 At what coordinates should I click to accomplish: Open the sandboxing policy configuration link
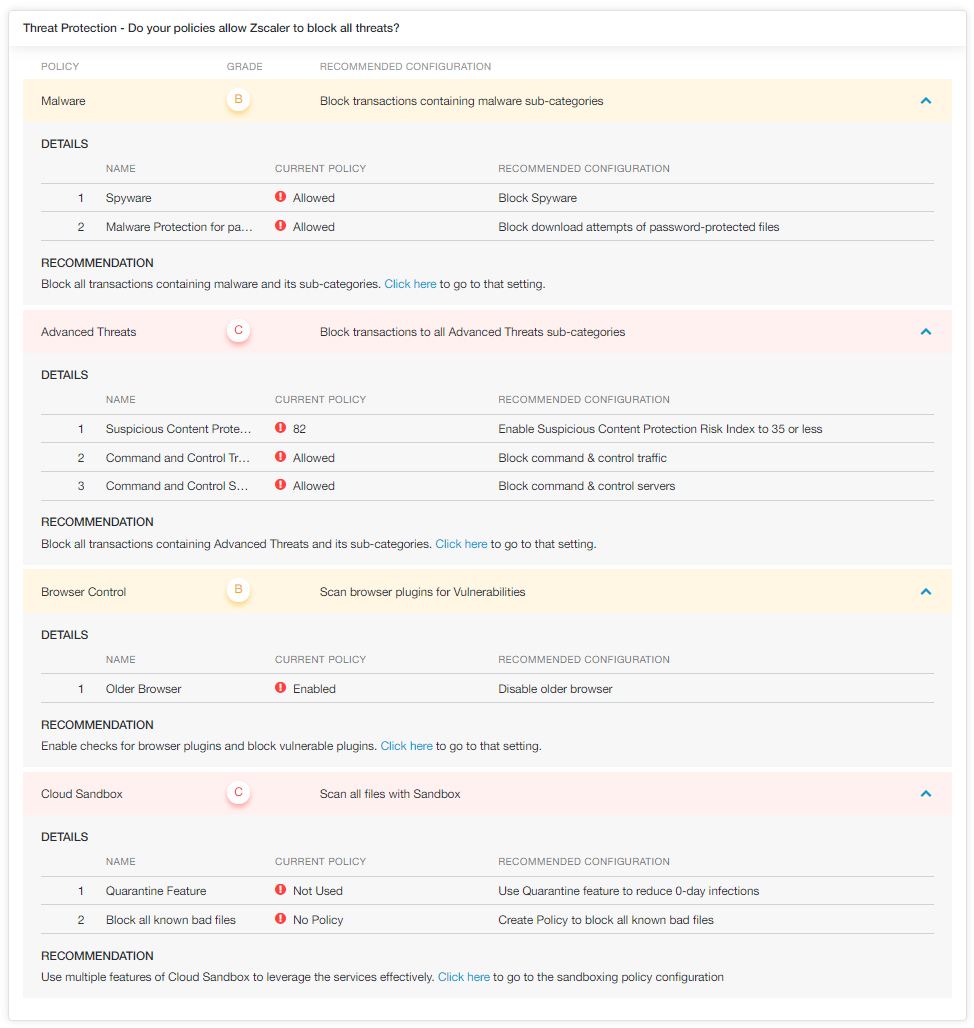(463, 976)
